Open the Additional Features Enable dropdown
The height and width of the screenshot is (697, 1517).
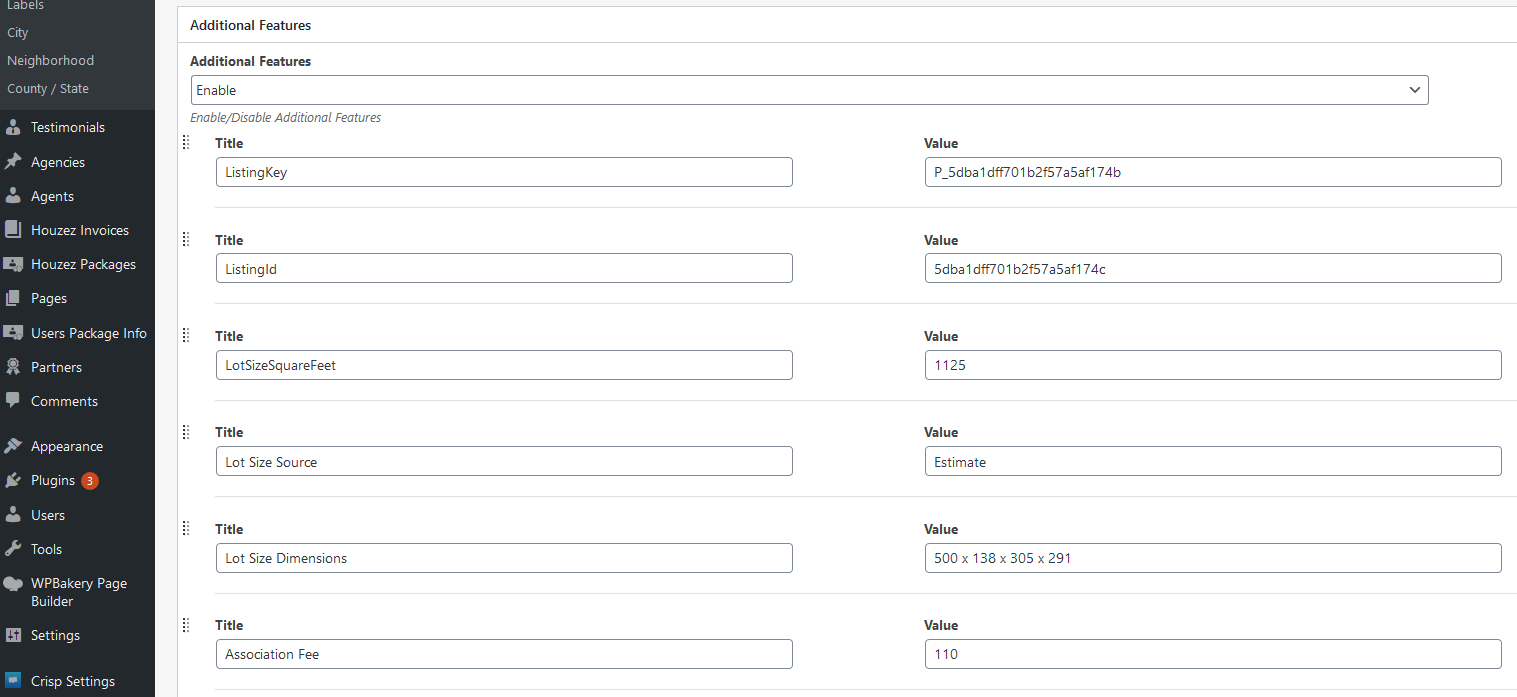809,90
